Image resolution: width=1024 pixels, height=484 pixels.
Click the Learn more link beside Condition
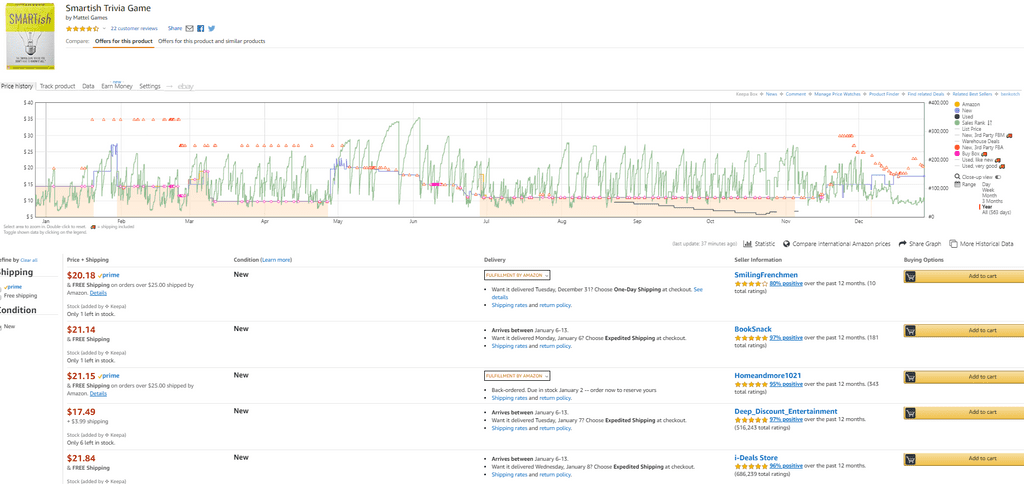tap(276, 260)
